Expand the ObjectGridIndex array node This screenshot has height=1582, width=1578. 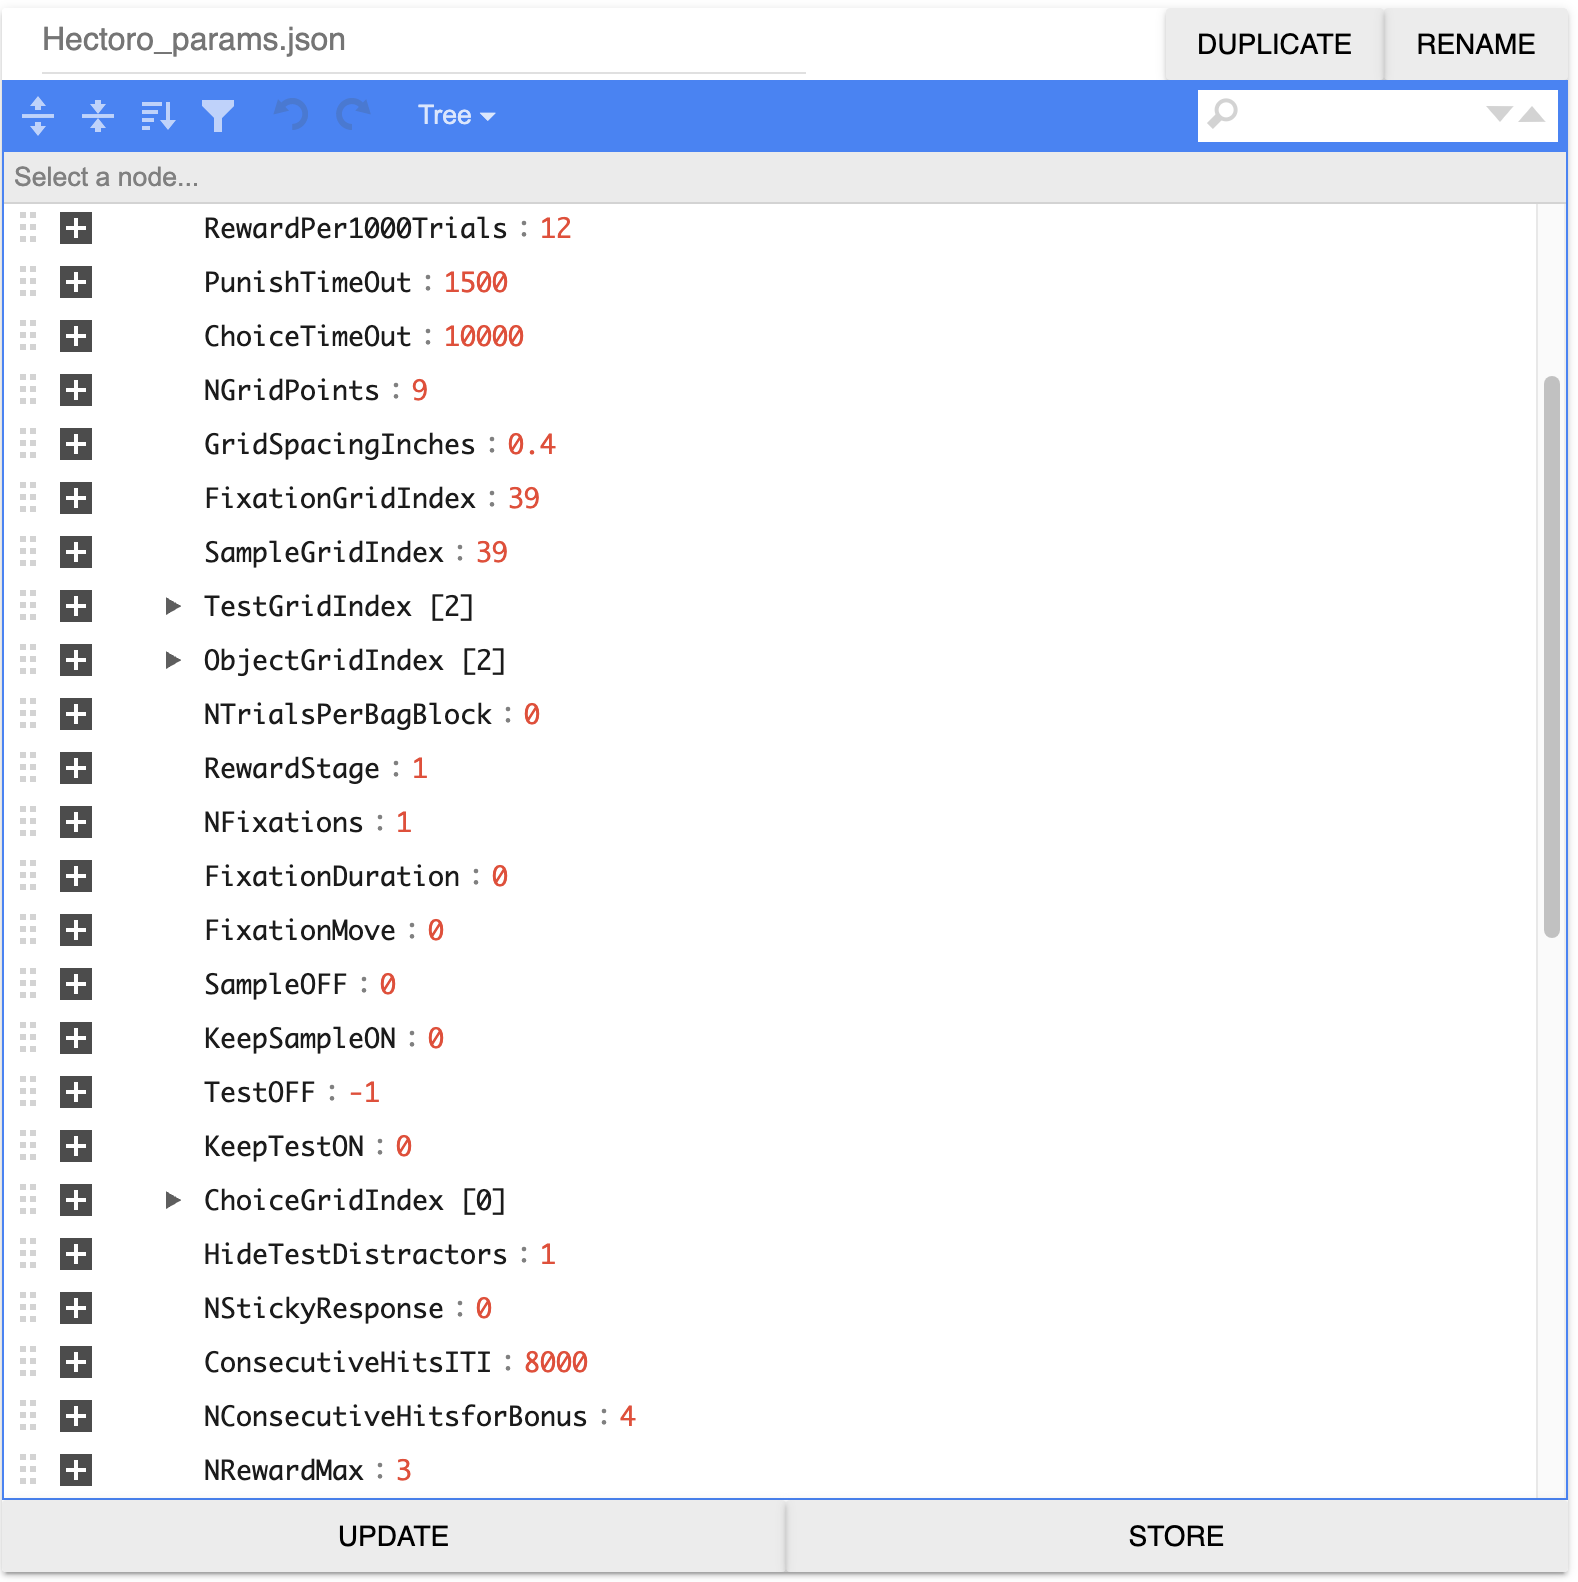point(173,660)
